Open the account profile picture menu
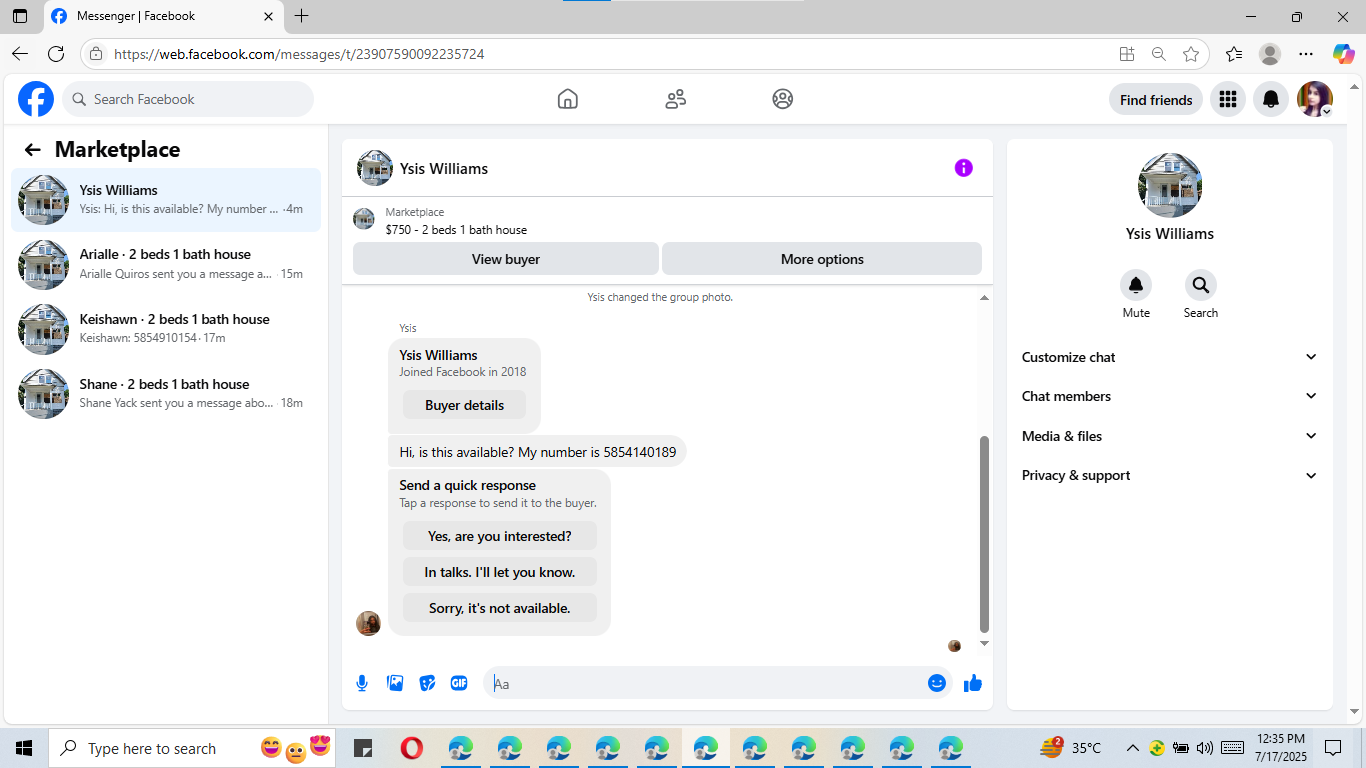Screen dimensions: 1366x768 coord(1315,99)
